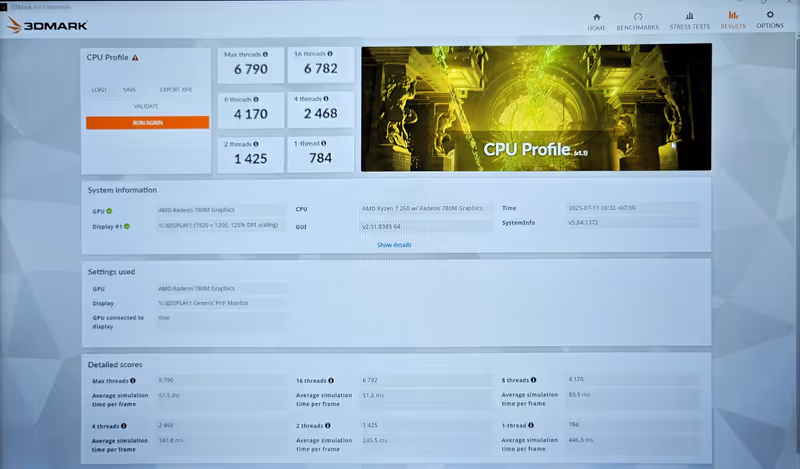Expand Show details under System information
Viewport: 800px width, 469px height.
393,245
